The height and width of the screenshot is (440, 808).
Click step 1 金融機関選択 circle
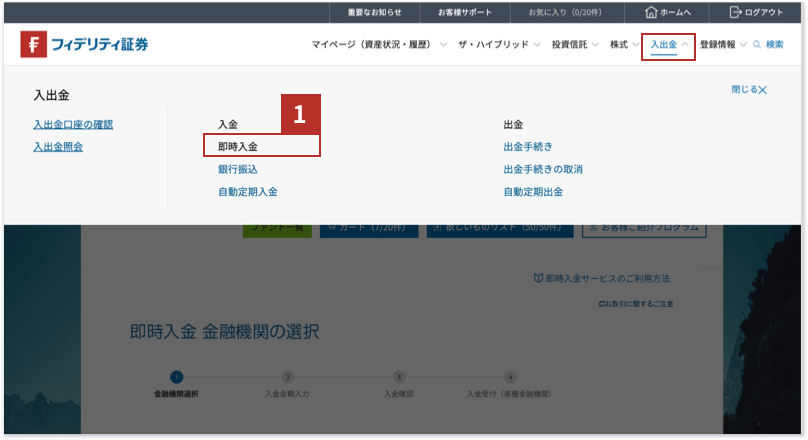(x=176, y=378)
